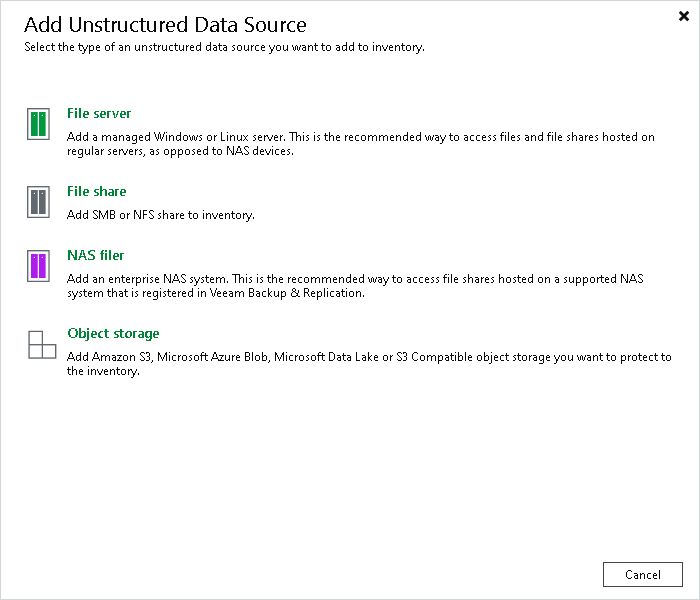The width and height of the screenshot is (700, 600).
Task: Close the Add Unstructured Data Source dialog
Action: (x=684, y=16)
